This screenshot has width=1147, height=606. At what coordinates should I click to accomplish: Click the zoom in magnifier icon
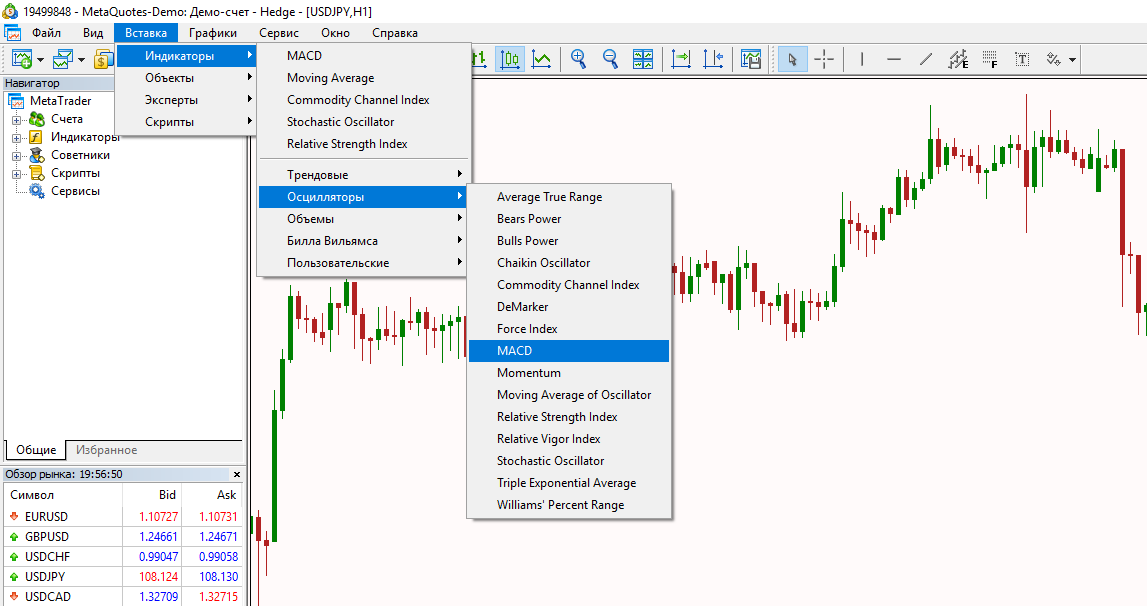click(578, 59)
